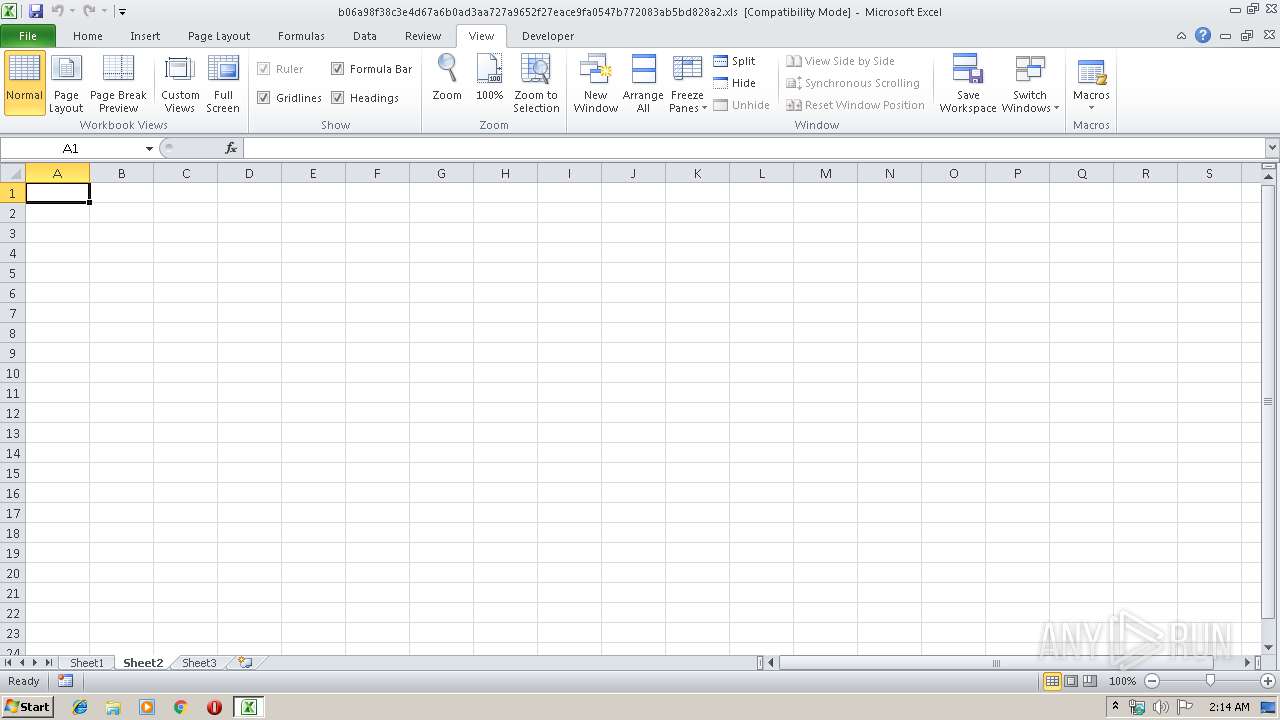Screen dimensions: 1280x720
Task: Click the Start button
Action: (x=28, y=707)
